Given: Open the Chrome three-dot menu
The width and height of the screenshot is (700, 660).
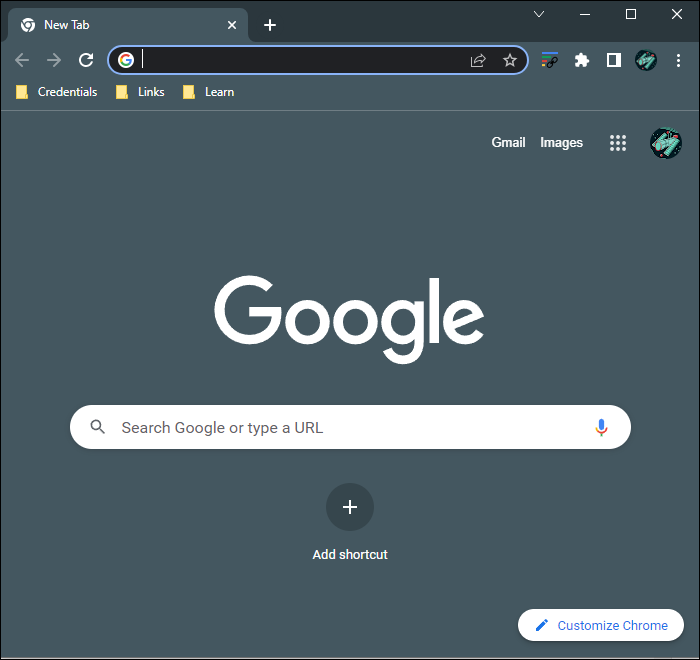Looking at the screenshot, I should tap(678, 60).
